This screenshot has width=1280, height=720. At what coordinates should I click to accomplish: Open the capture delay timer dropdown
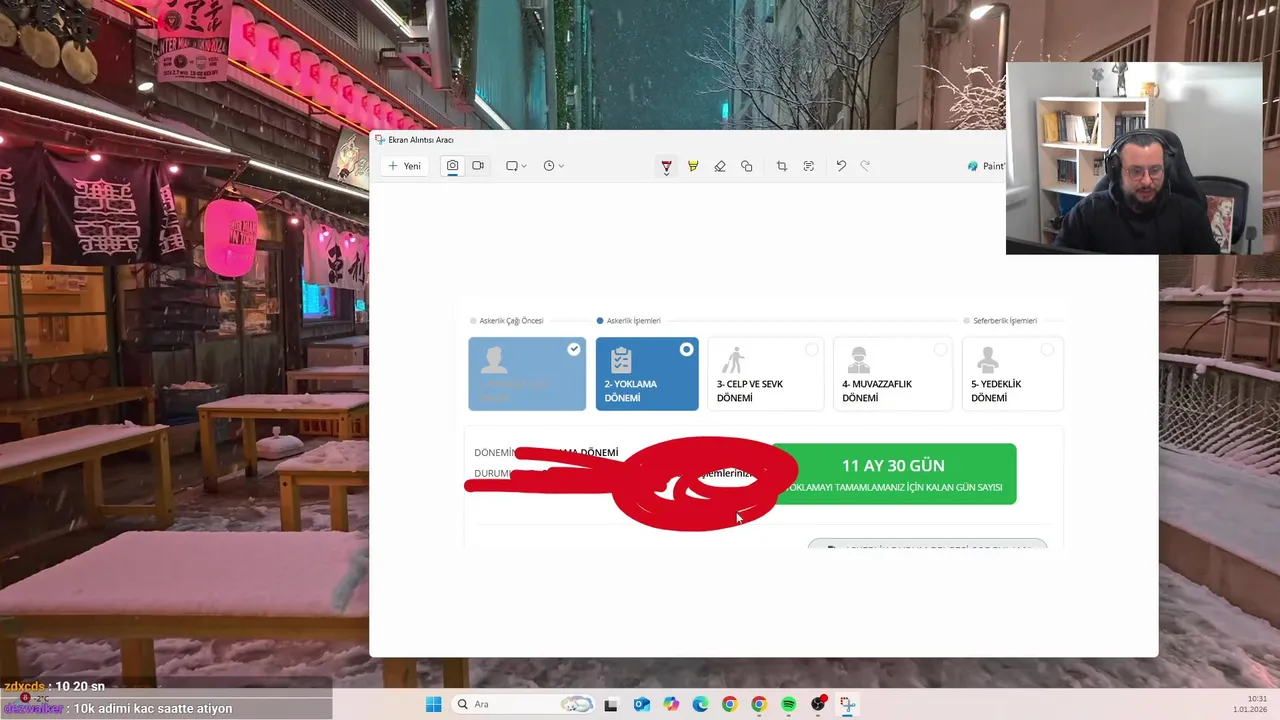pos(553,166)
